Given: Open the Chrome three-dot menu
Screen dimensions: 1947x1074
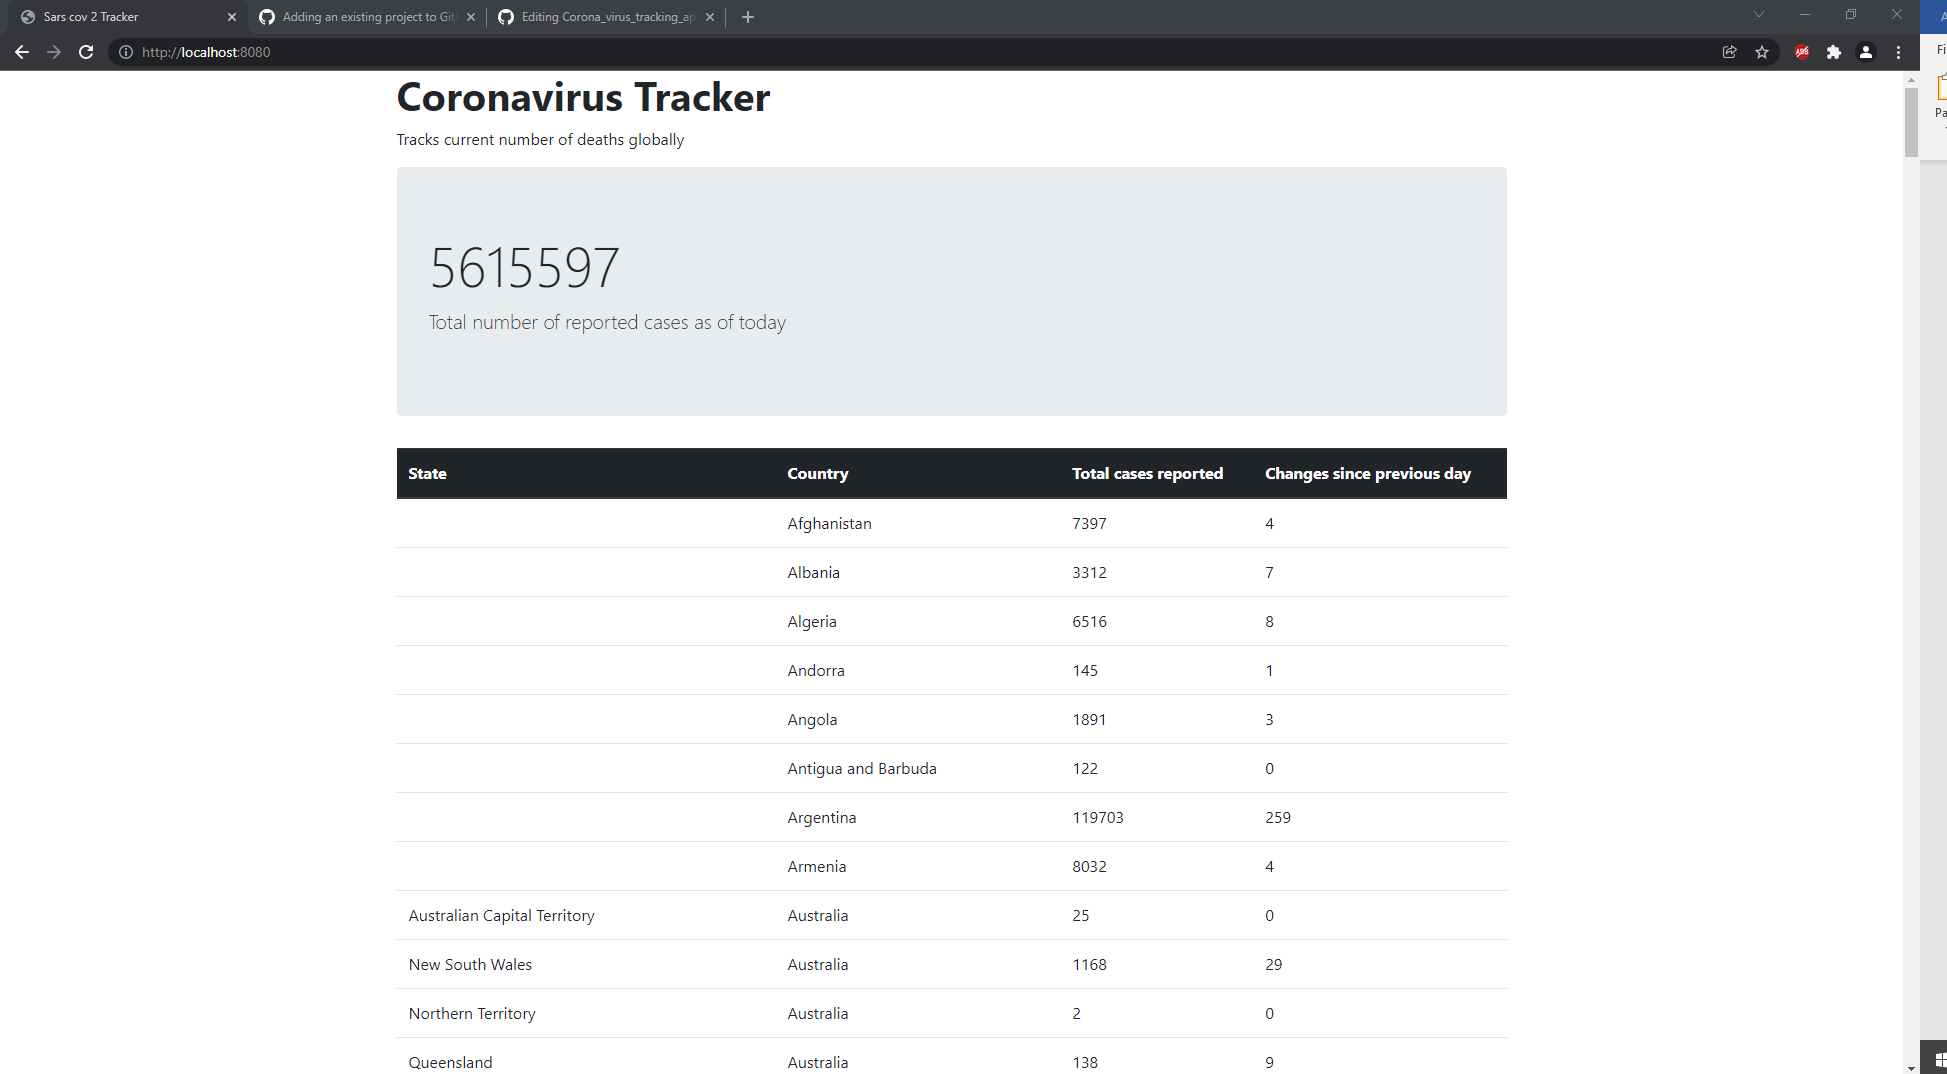Looking at the screenshot, I should tap(1898, 52).
